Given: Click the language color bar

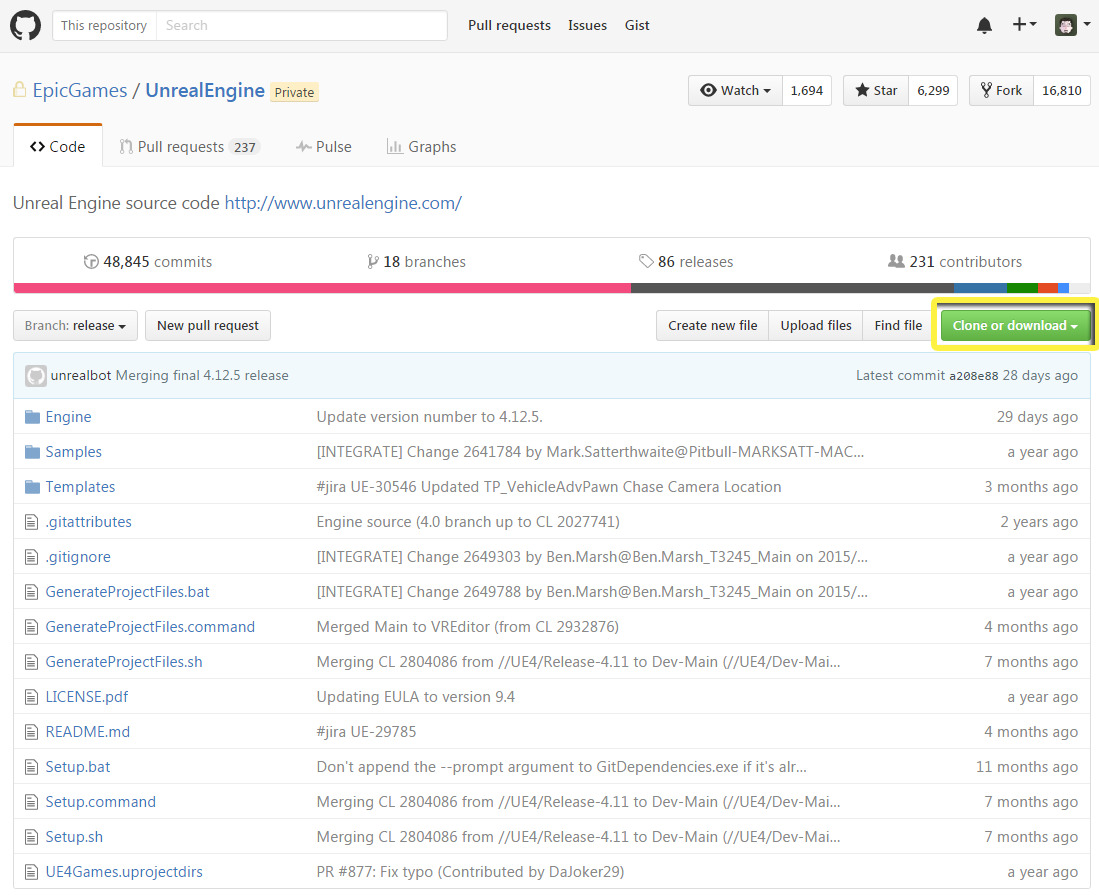Looking at the screenshot, I should point(551,288).
